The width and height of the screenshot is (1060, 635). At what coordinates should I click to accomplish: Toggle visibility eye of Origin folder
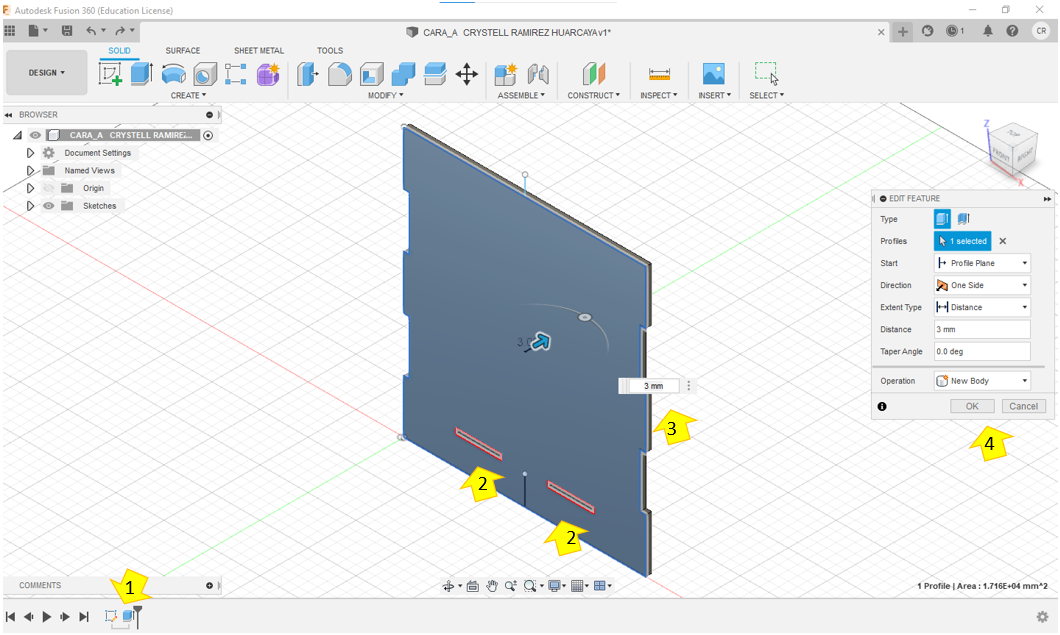pyautogui.click(x=48, y=188)
